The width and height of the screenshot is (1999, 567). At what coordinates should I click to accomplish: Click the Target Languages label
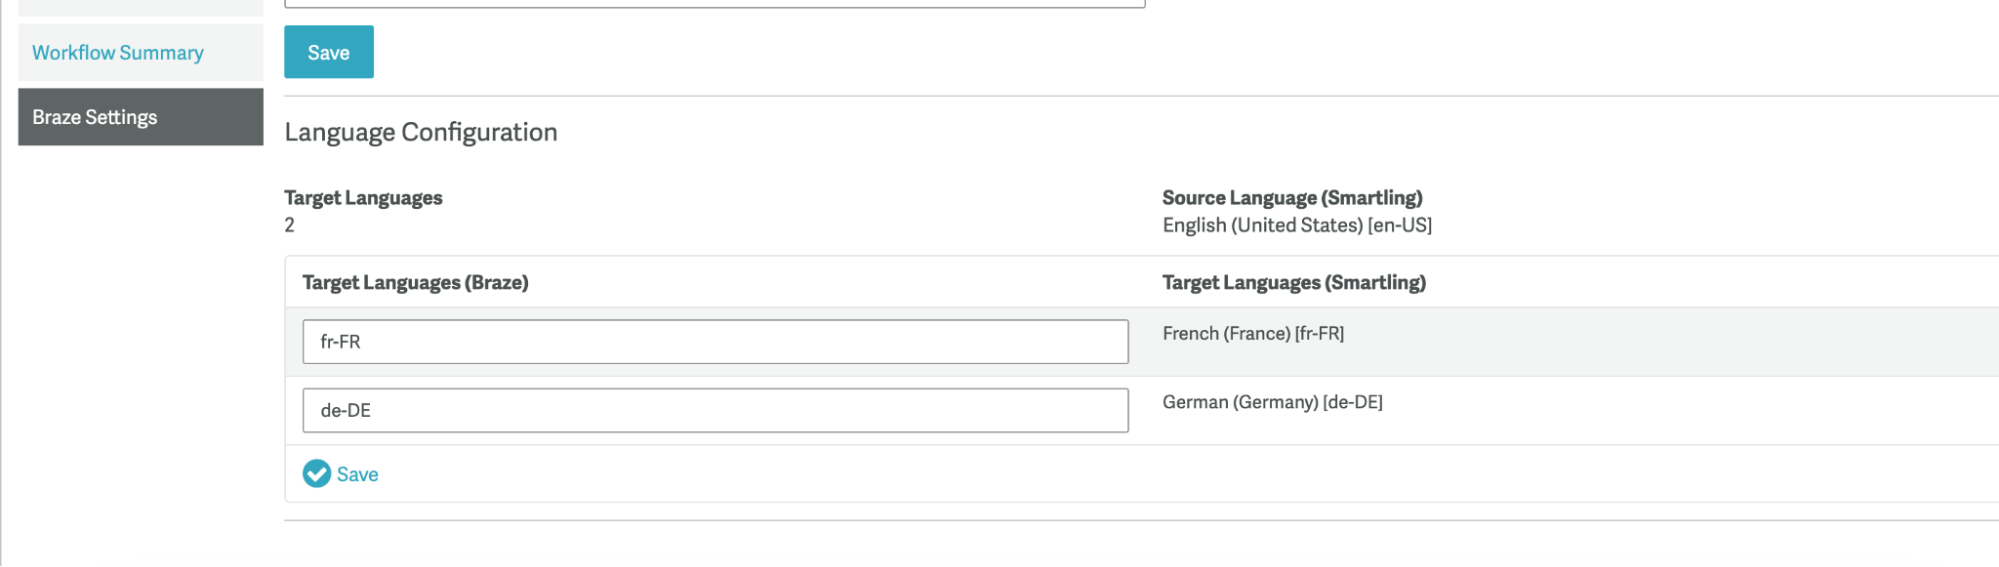coord(363,198)
